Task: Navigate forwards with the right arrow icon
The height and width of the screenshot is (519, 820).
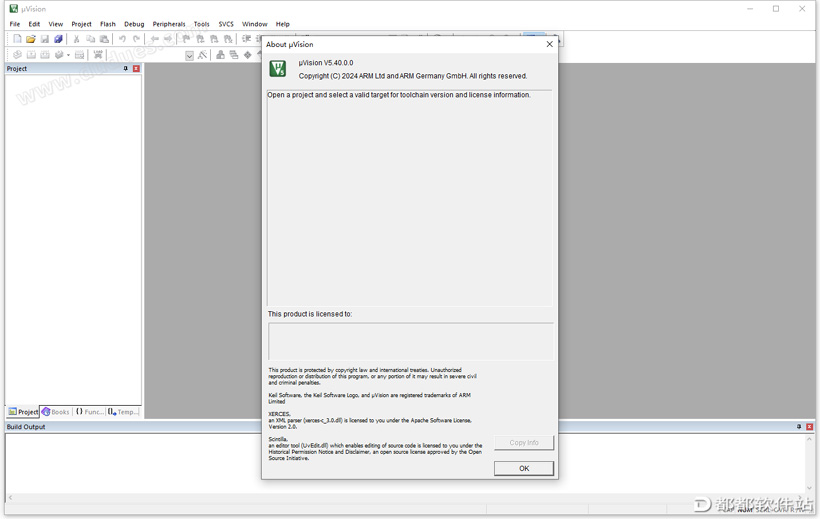Action: [168, 39]
